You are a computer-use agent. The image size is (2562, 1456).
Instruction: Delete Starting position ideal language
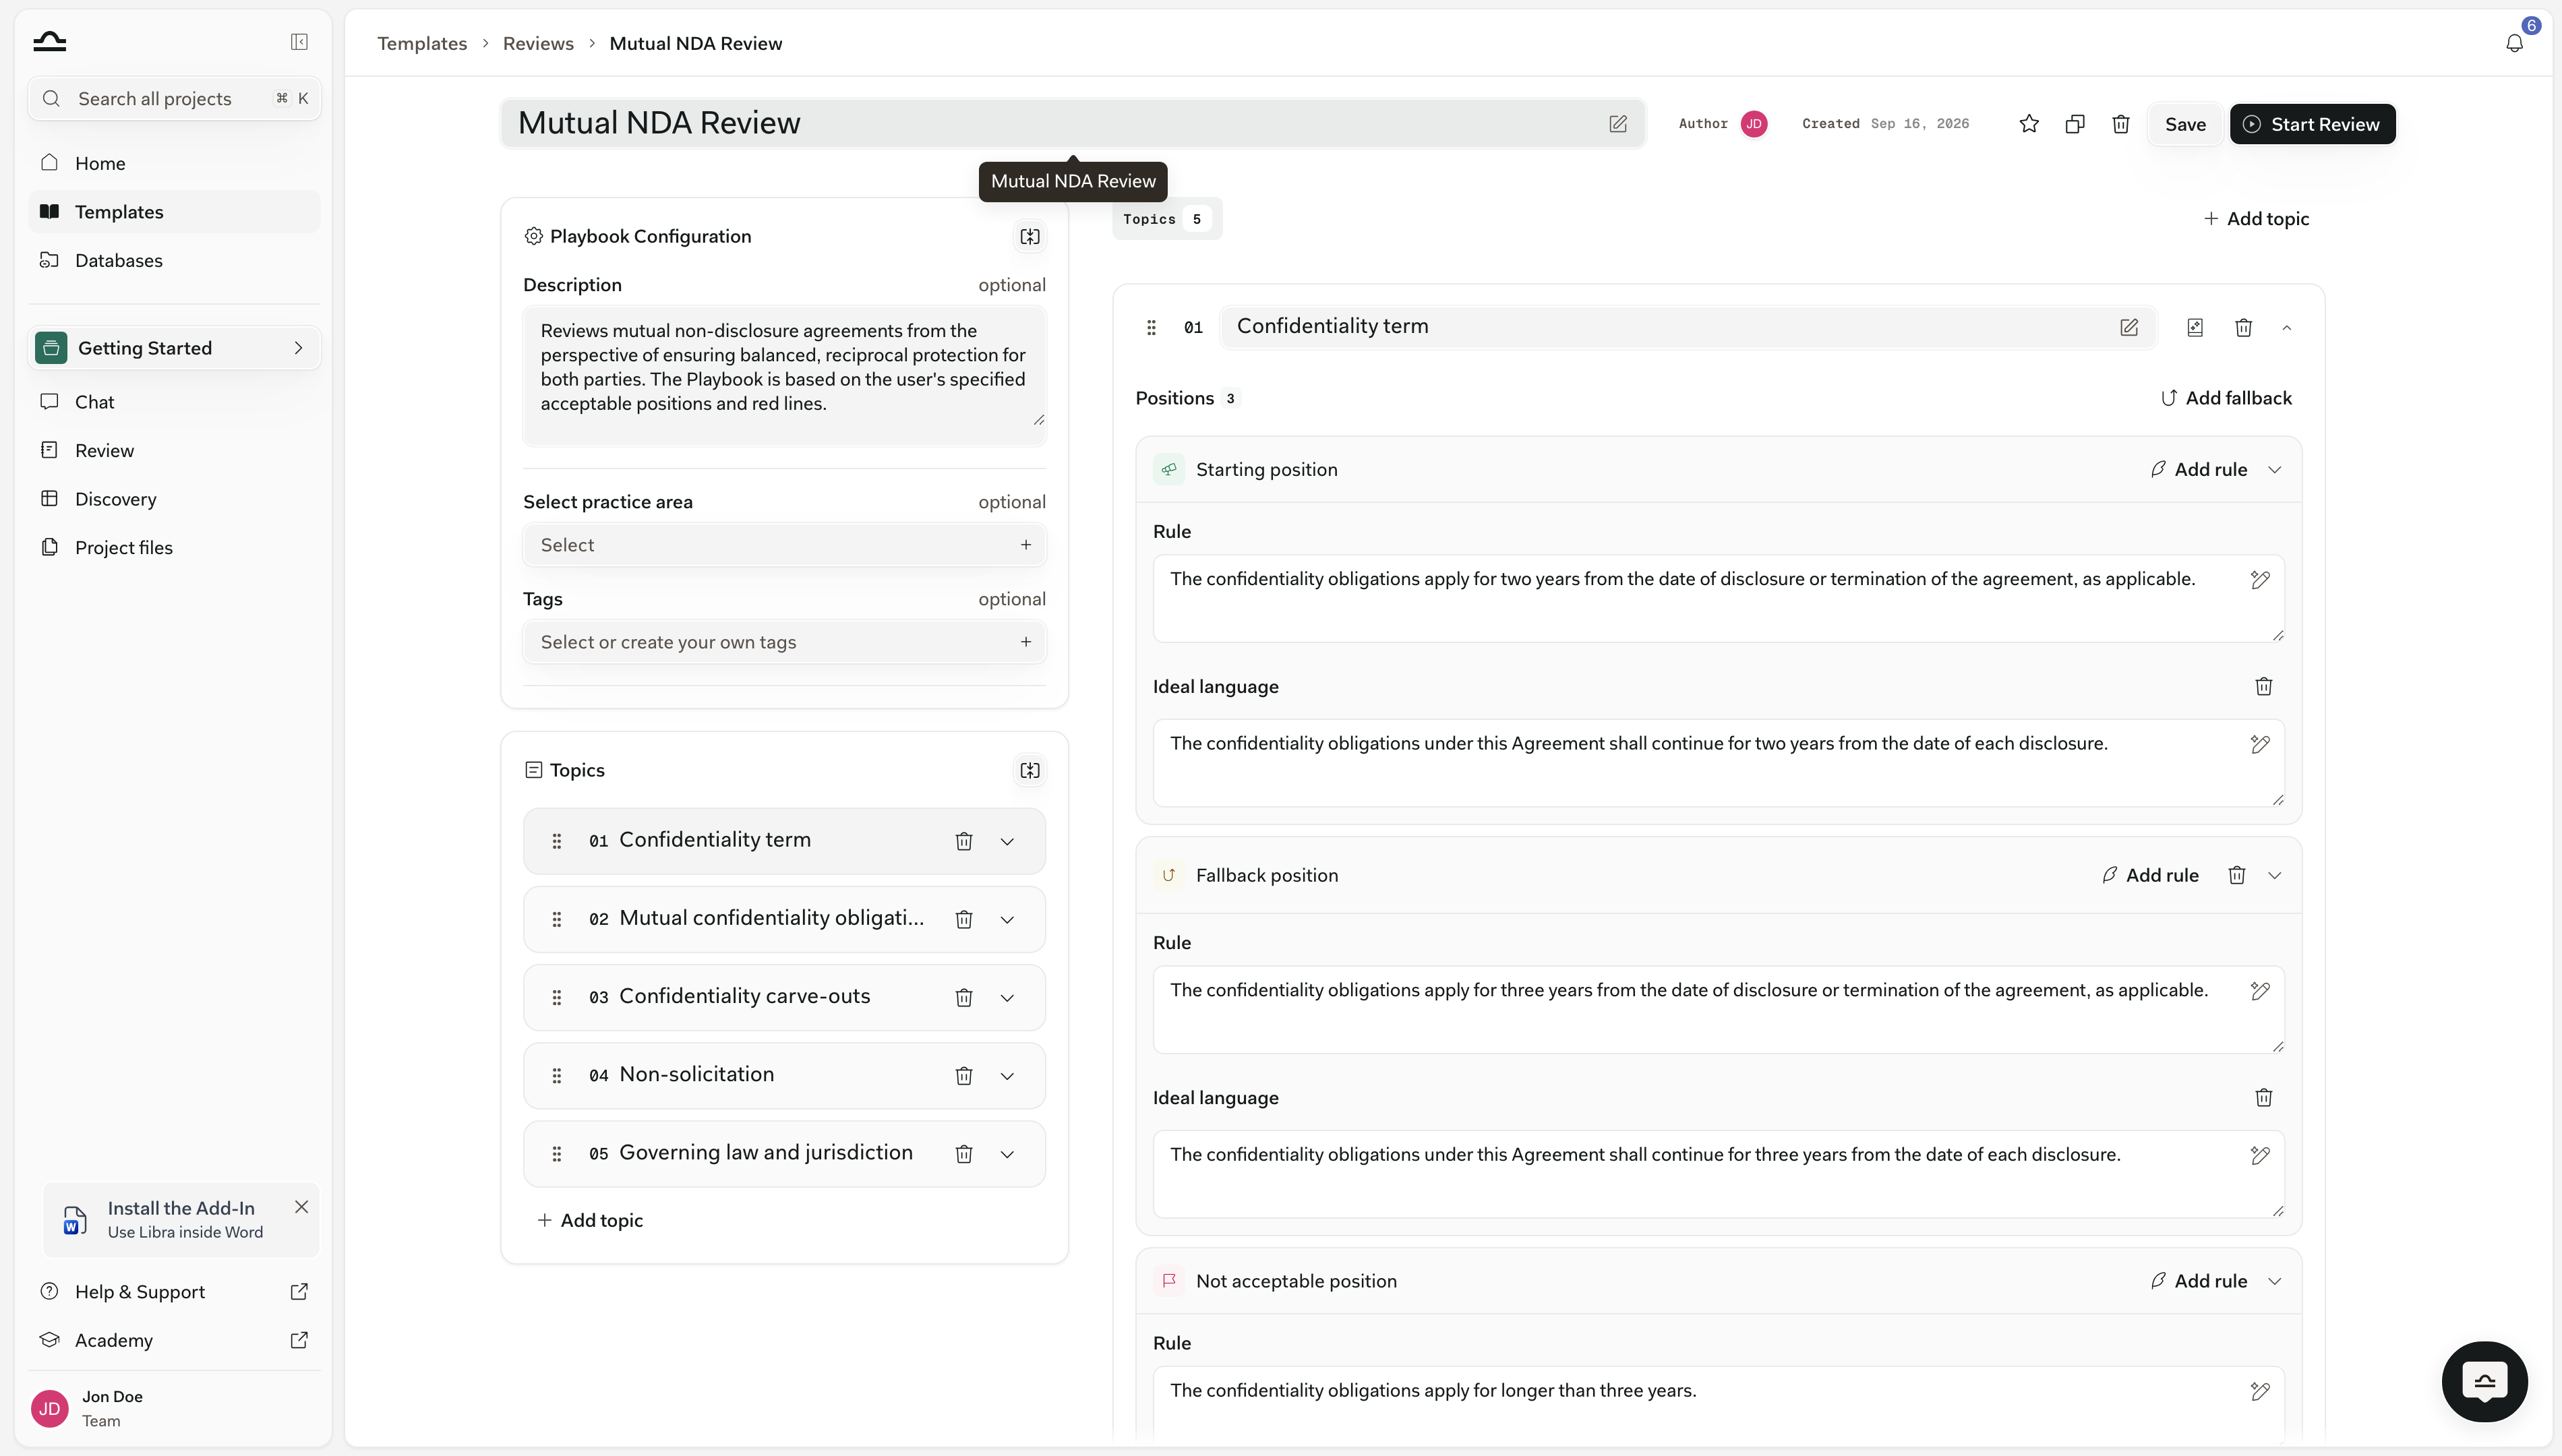2264,687
